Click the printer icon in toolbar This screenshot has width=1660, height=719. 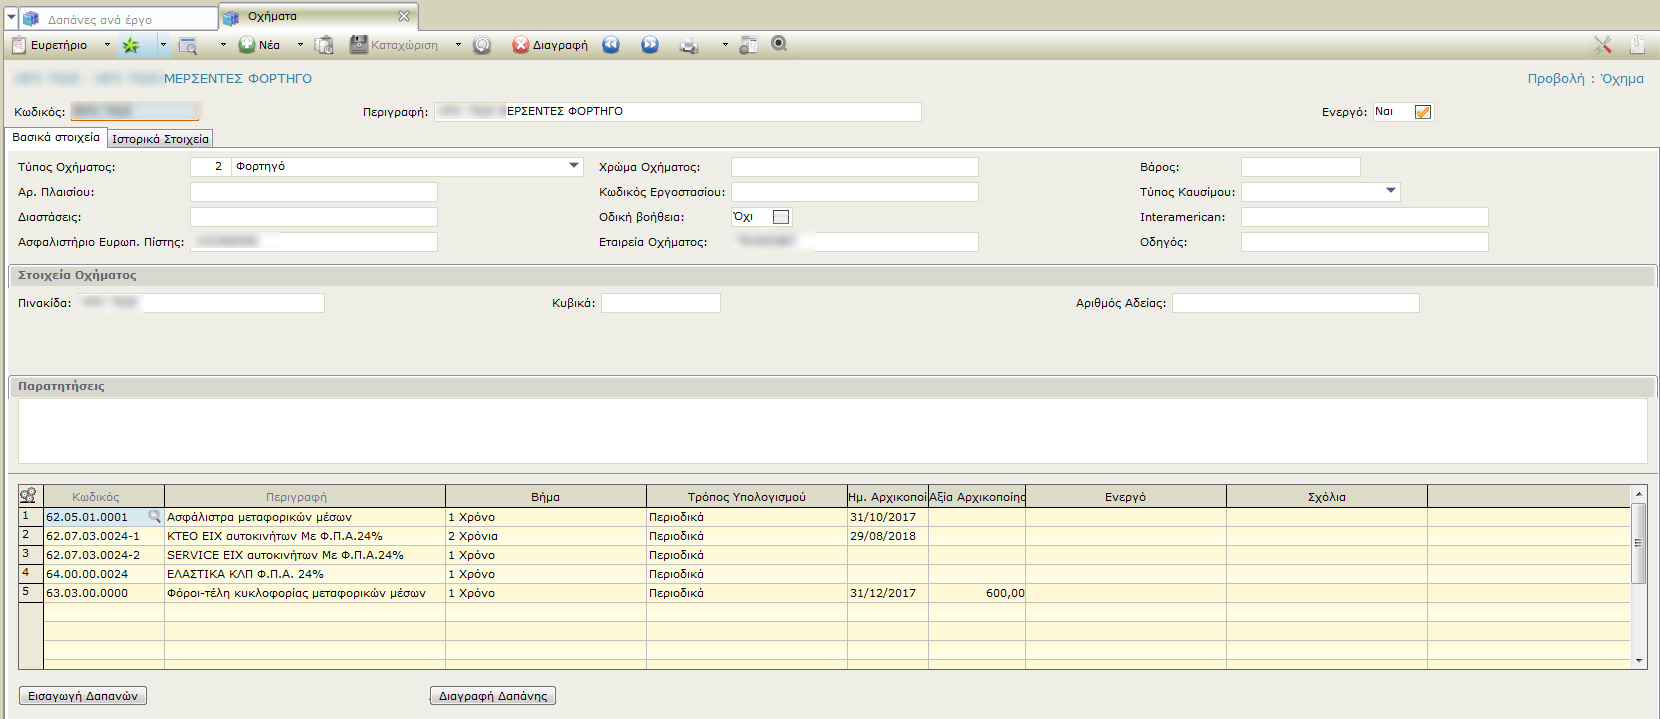[689, 45]
